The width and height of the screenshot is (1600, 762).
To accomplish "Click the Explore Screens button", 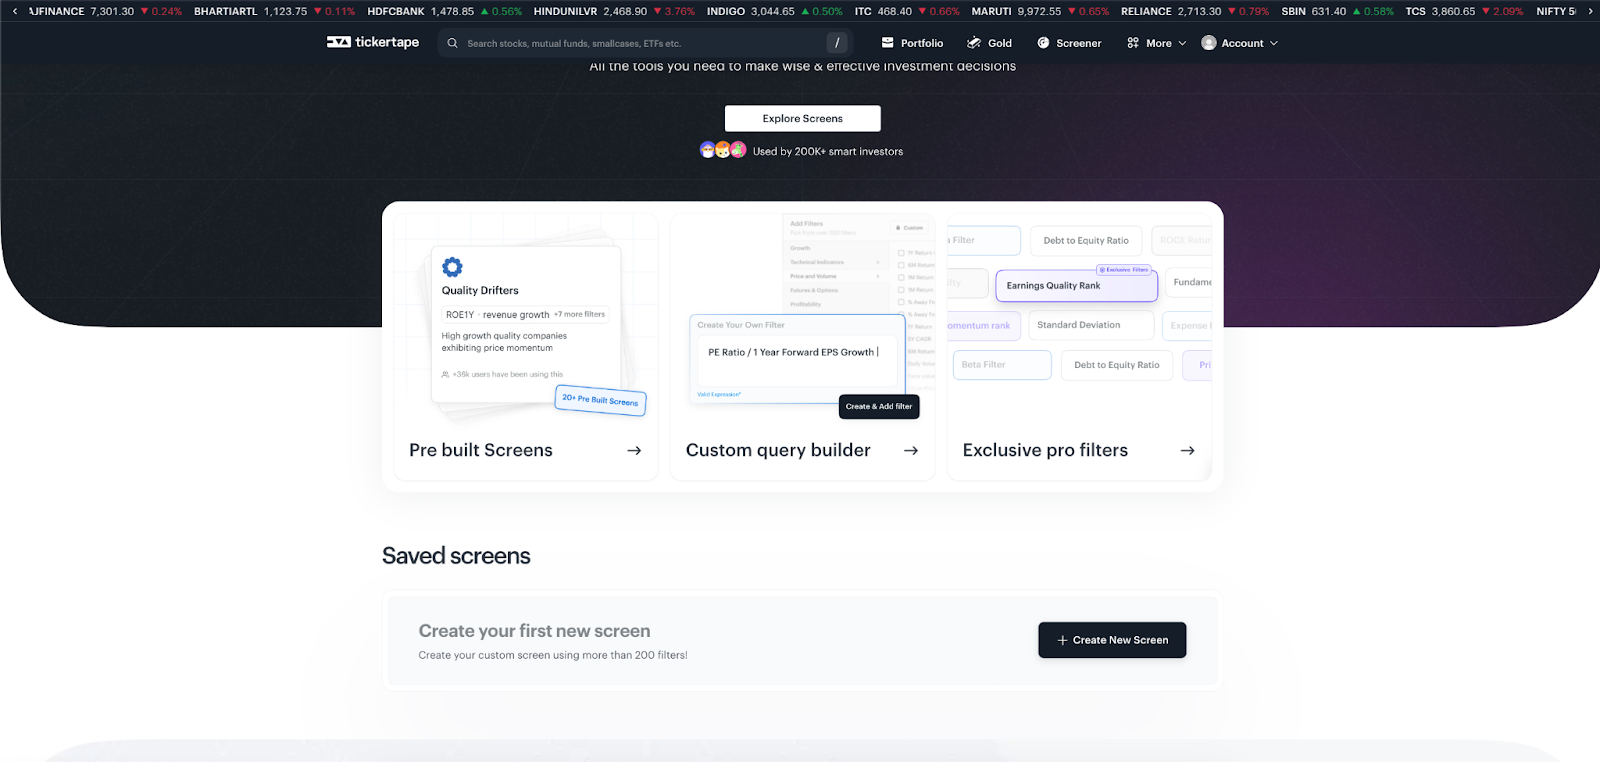I will [x=802, y=118].
